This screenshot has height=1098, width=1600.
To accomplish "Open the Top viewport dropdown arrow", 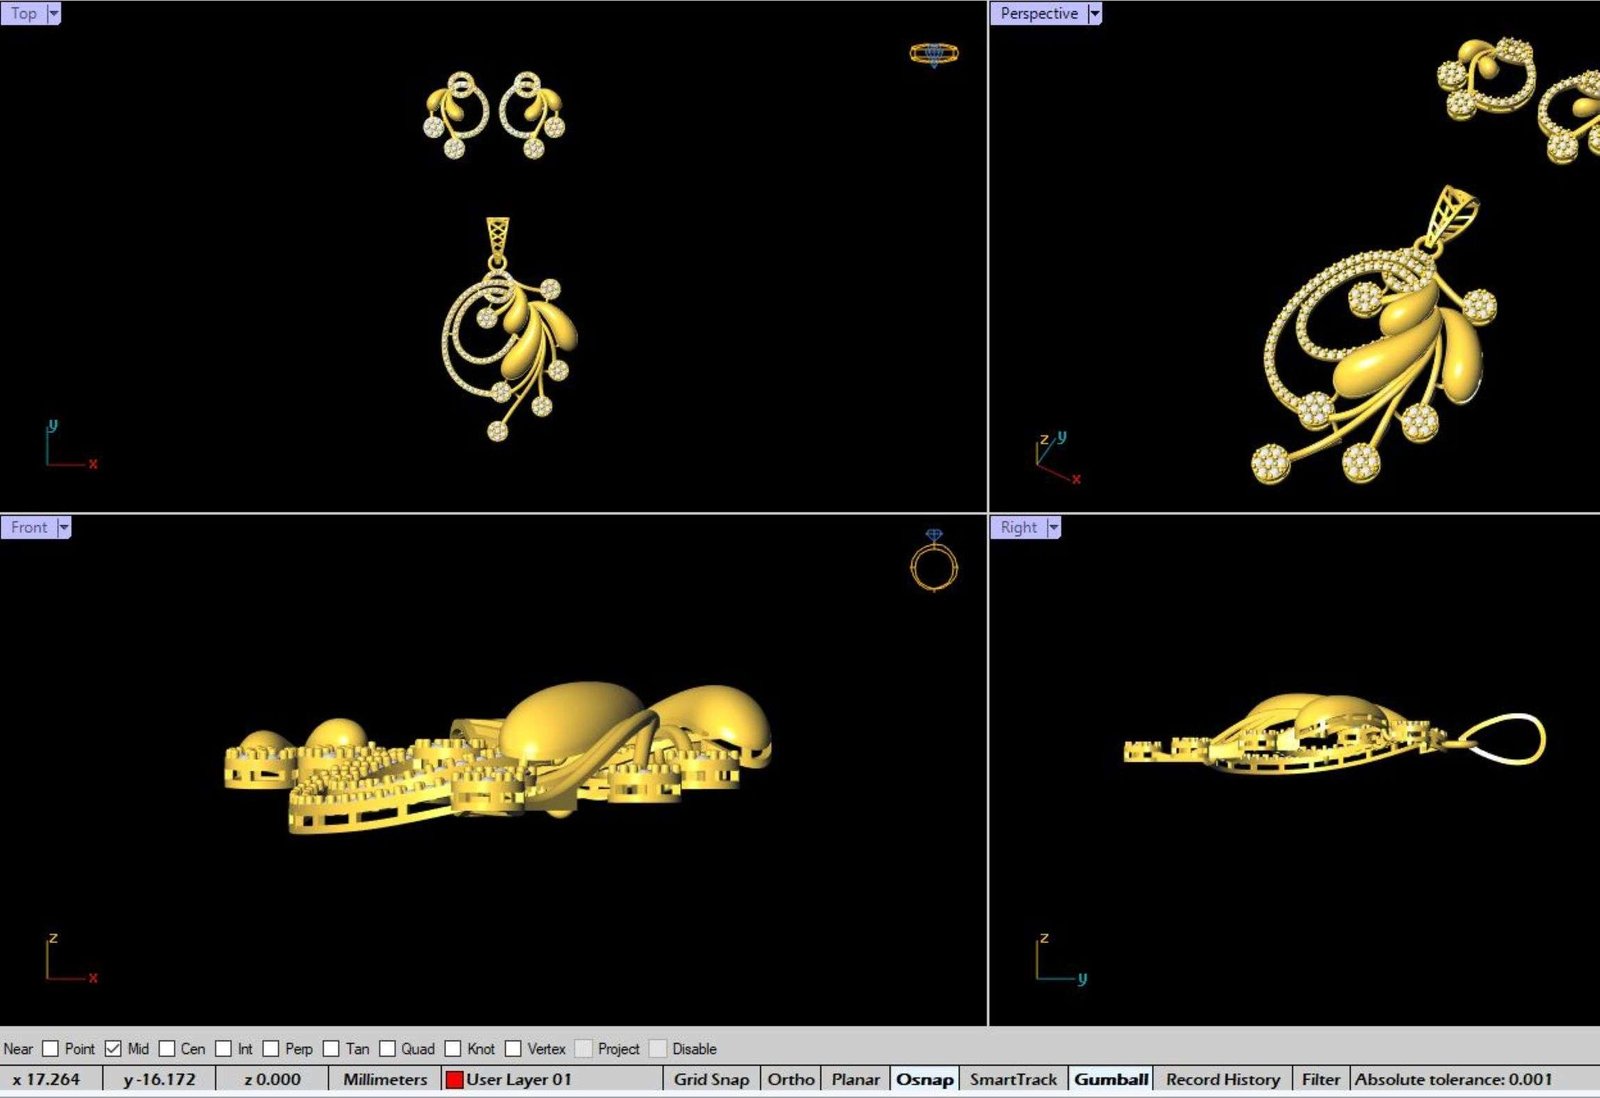I will pos(54,13).
